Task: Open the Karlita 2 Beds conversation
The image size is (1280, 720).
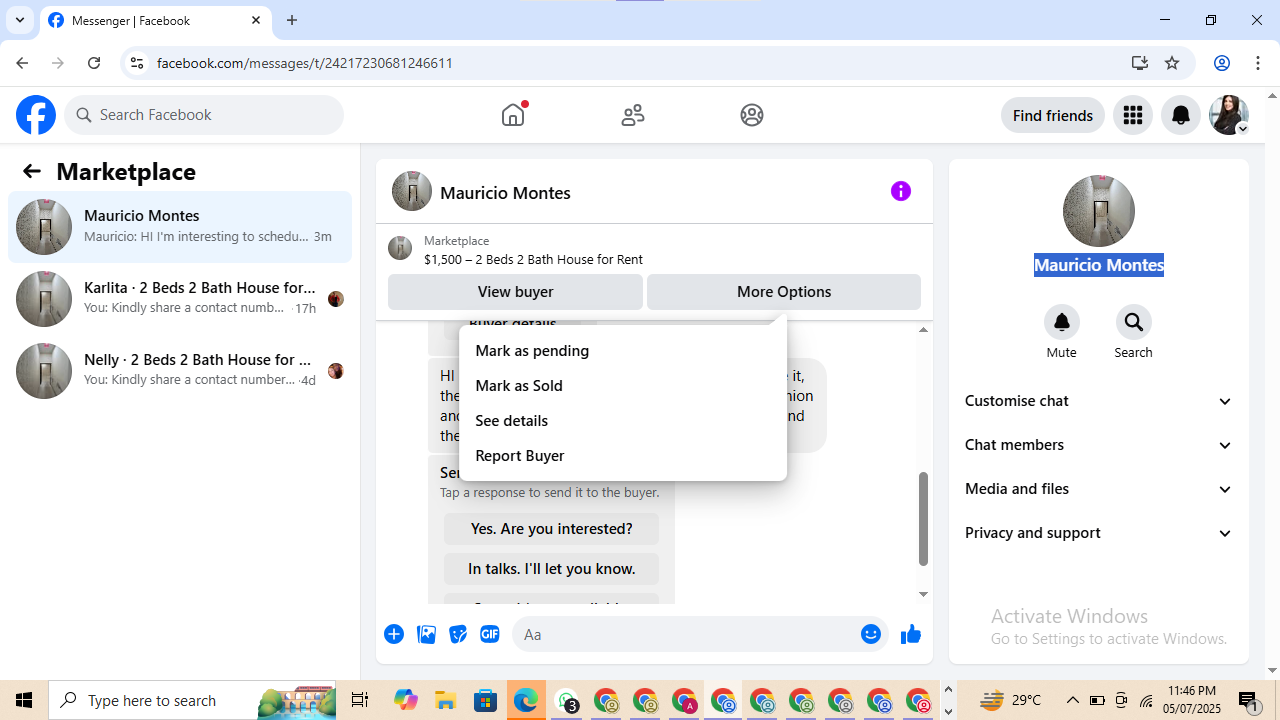Action: [x=180, y=299]
